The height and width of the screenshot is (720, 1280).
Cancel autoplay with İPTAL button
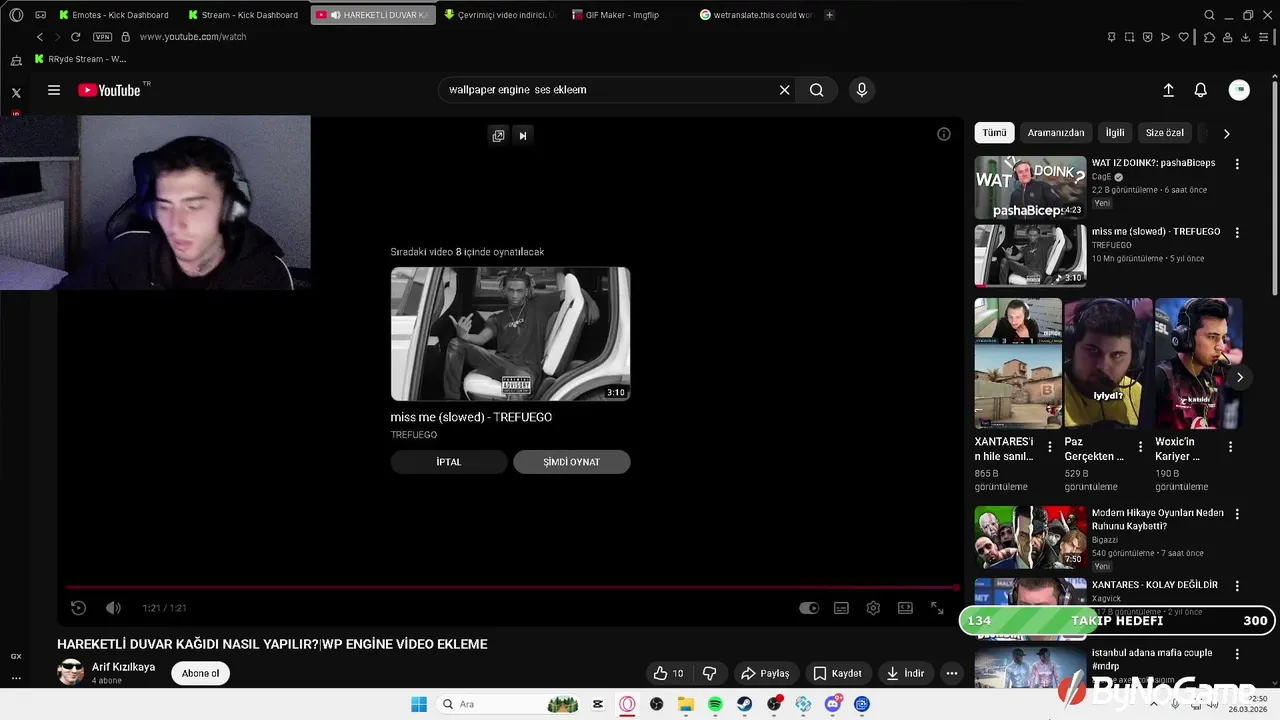click(449, 462)
